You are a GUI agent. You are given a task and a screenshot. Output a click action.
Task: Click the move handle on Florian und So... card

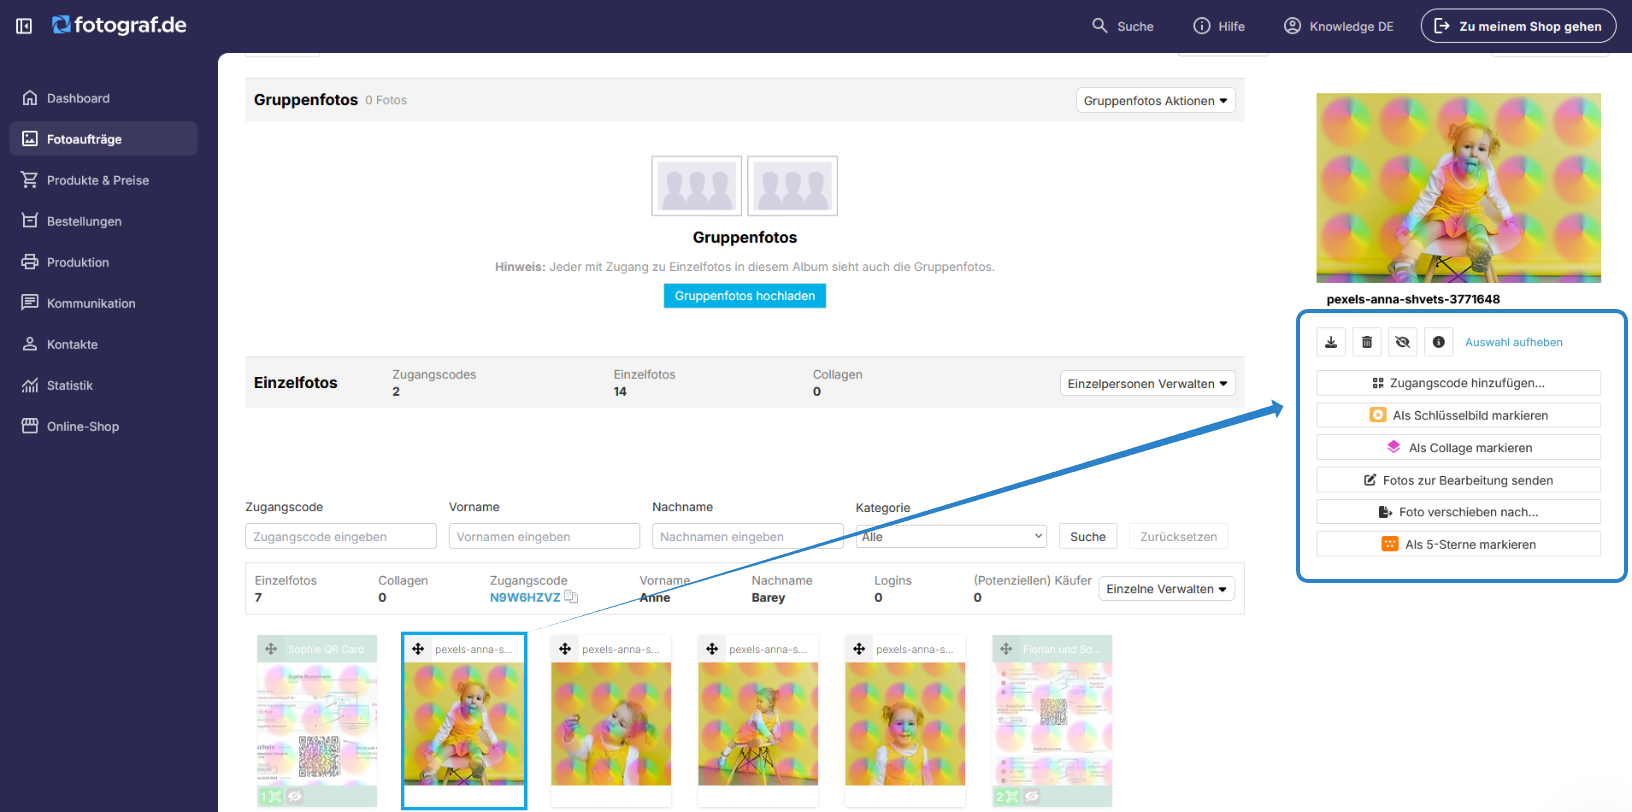pos(1006,649)
